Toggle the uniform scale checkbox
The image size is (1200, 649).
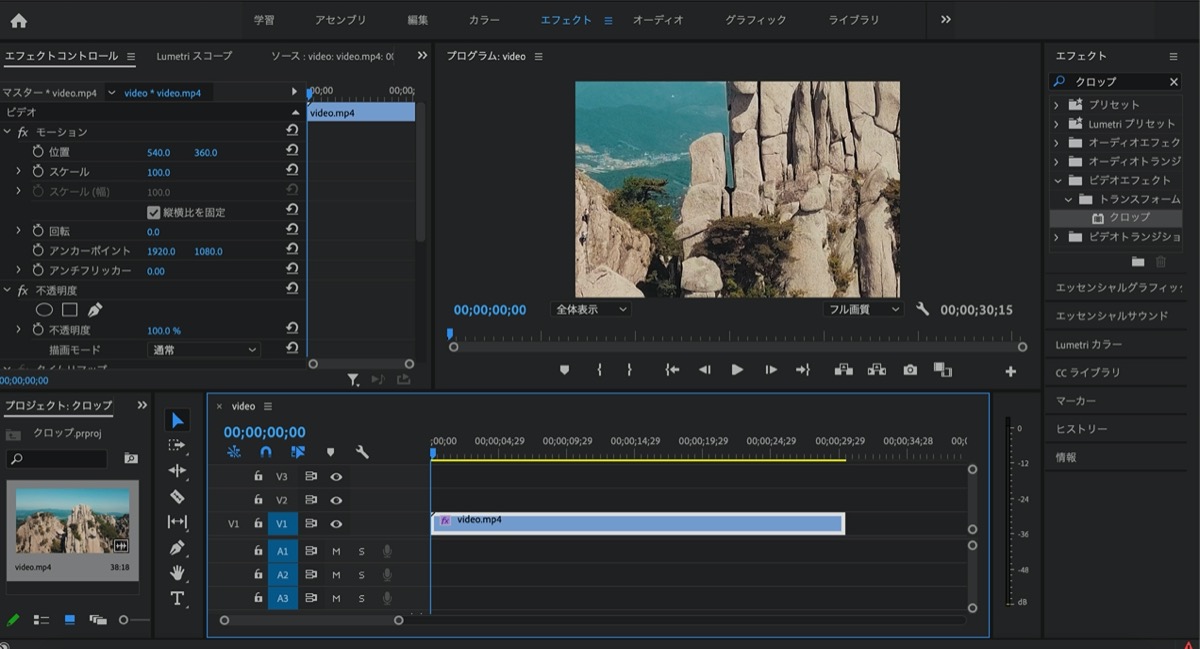click(153, 212)
